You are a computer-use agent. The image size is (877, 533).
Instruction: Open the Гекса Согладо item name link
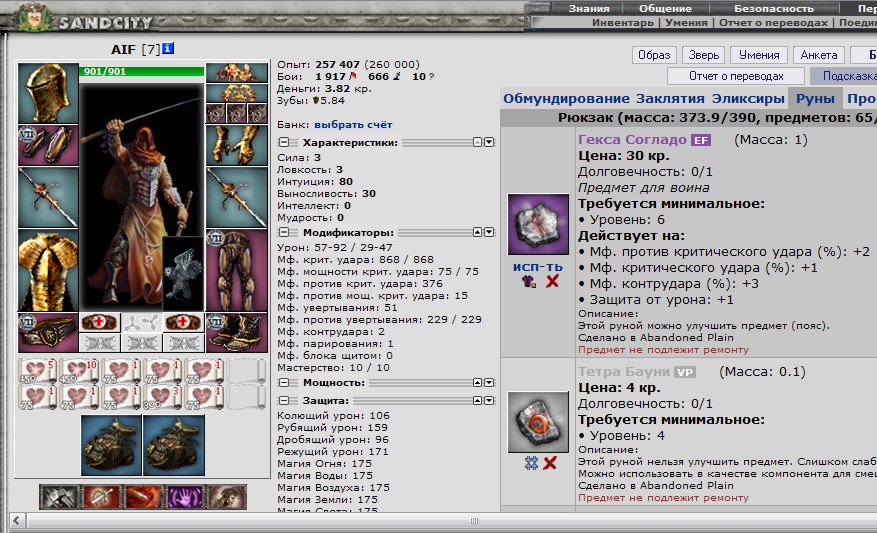(x=632, y=140)
